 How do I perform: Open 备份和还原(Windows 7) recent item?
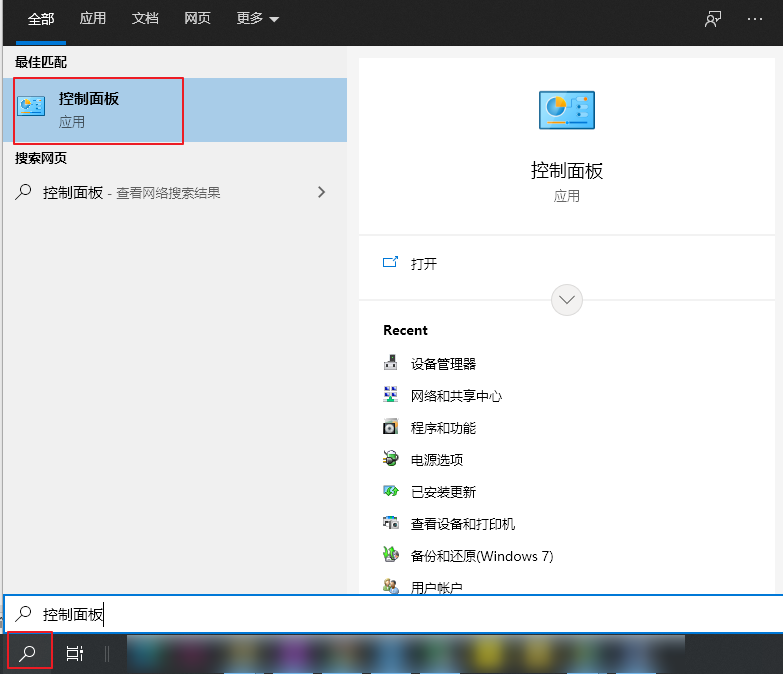coord(481,556)
